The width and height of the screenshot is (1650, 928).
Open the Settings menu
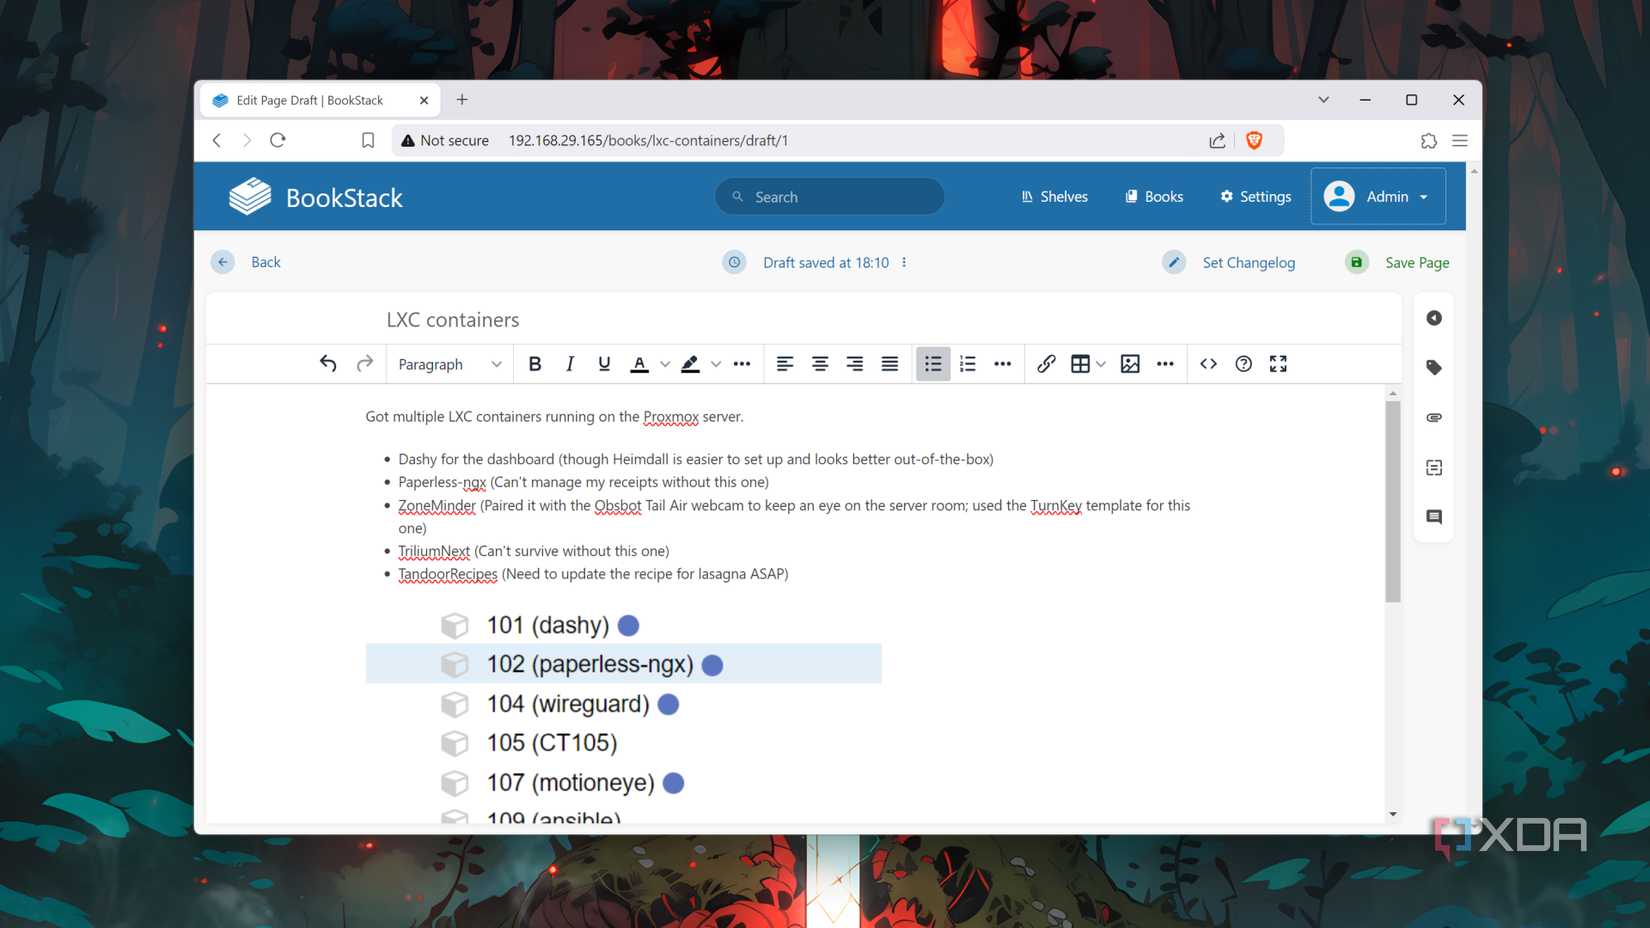tap(1255, 196)
